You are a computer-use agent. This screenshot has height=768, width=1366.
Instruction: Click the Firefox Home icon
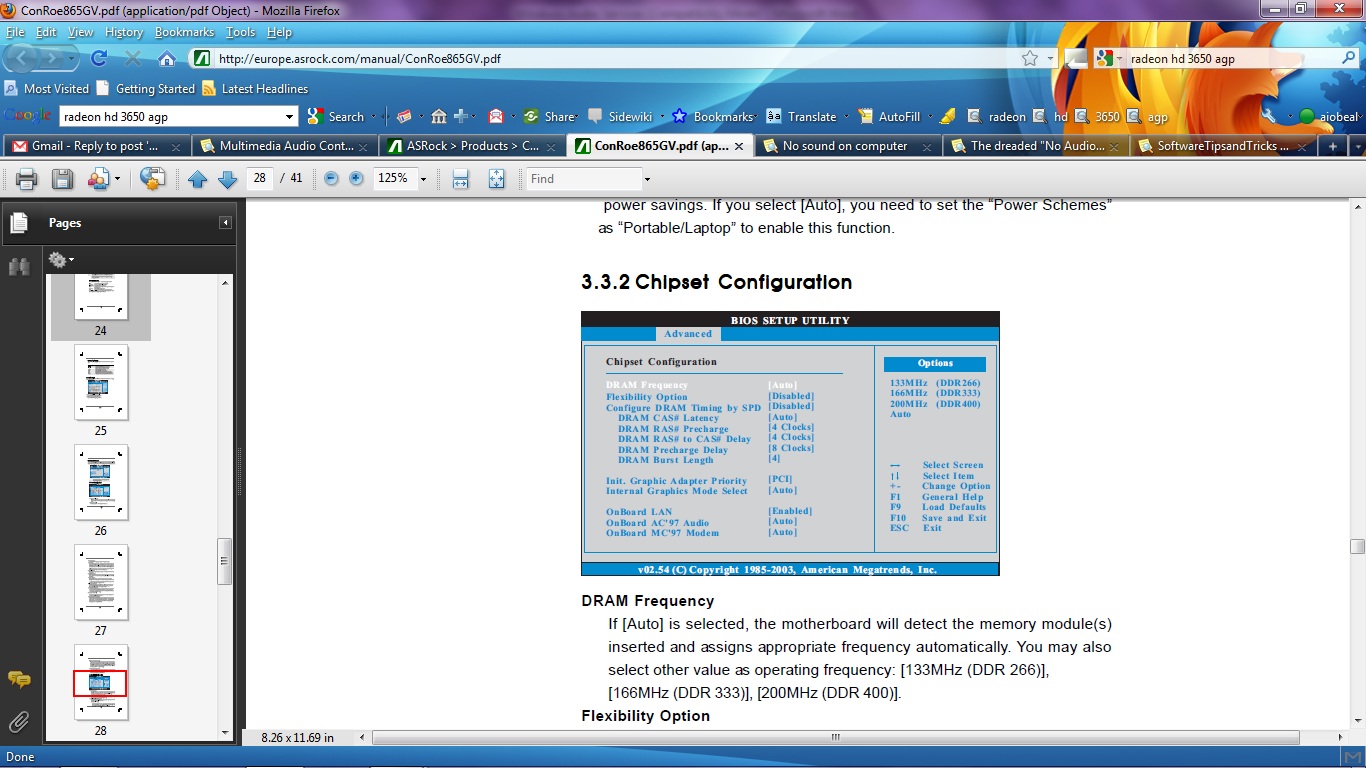click(x=167, y=58)
